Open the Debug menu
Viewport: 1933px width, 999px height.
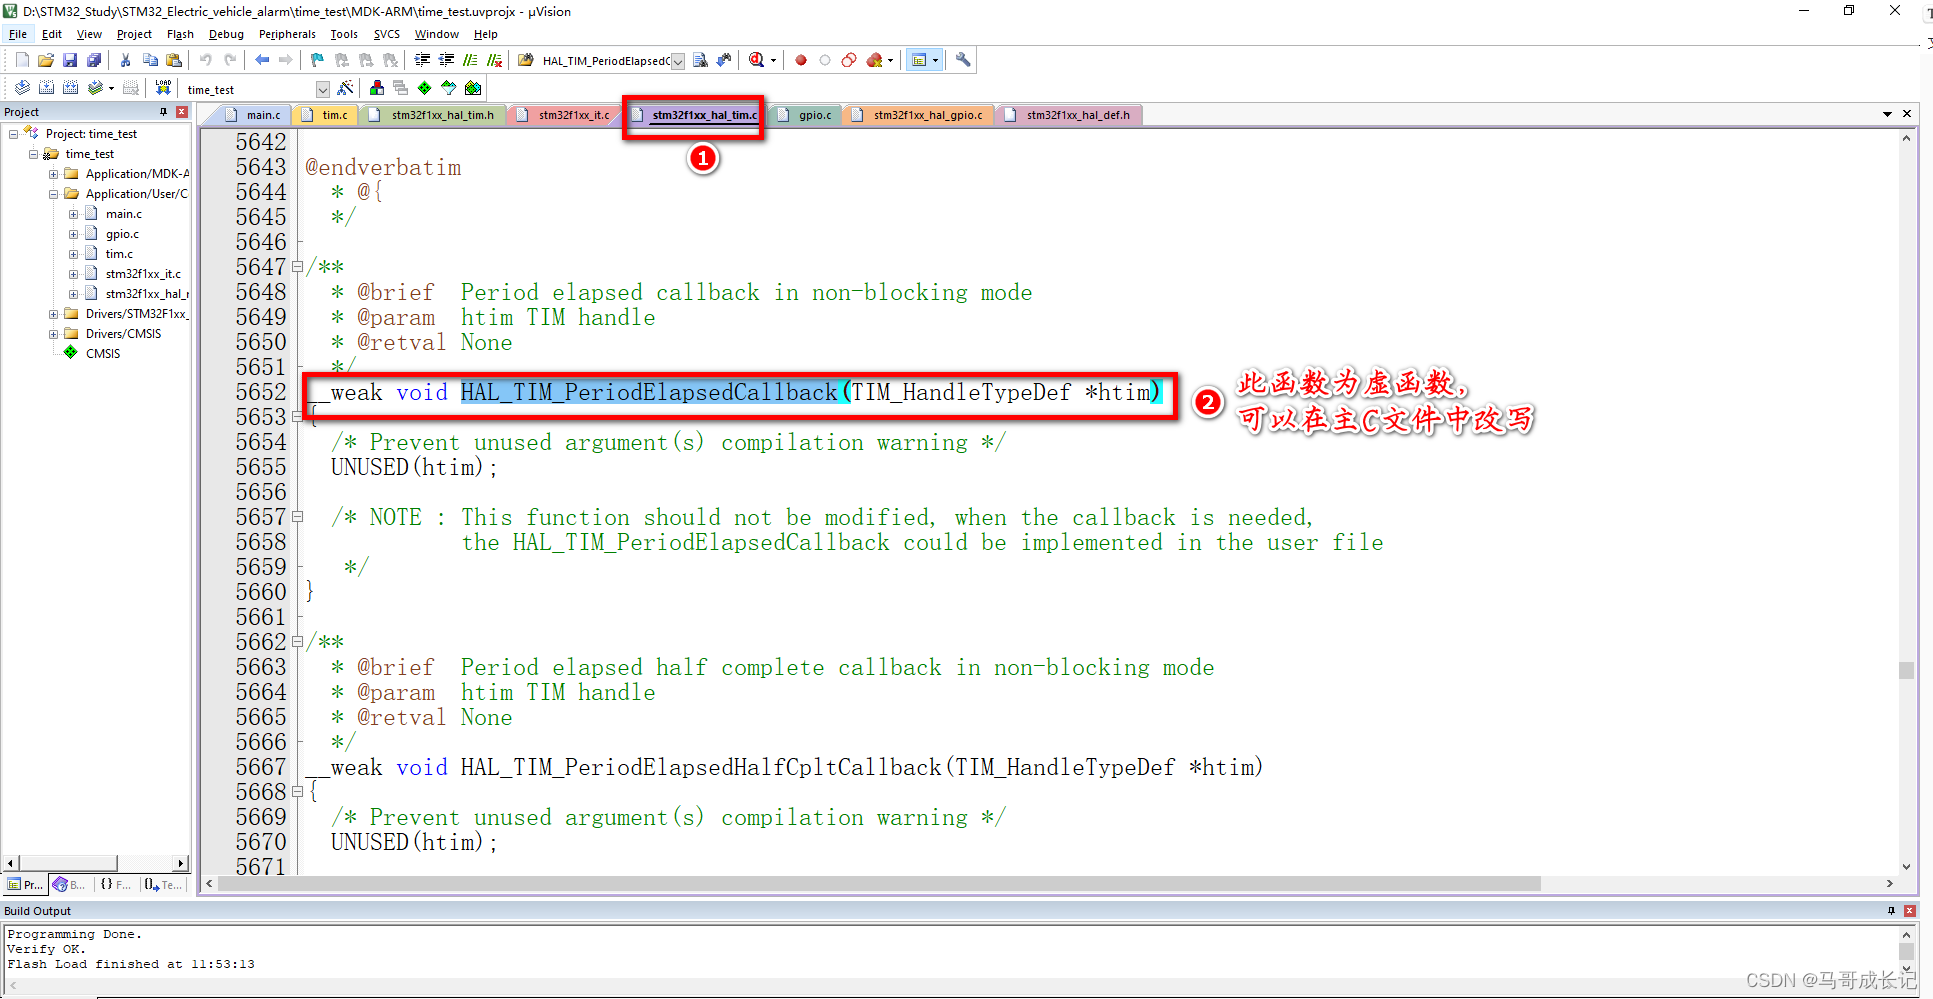pyautogui.click(x=226, y=34)
